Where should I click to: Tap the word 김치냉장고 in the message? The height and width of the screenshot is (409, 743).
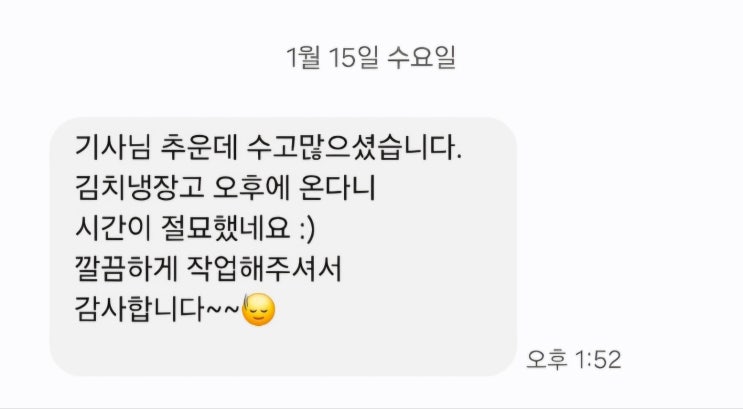(x=139, y=187)
